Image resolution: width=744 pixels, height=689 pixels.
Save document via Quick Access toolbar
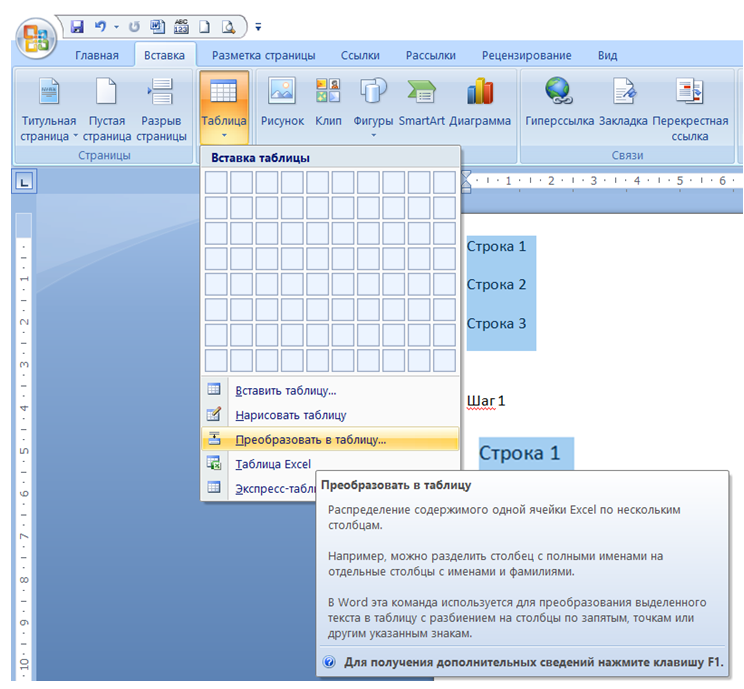77,27
